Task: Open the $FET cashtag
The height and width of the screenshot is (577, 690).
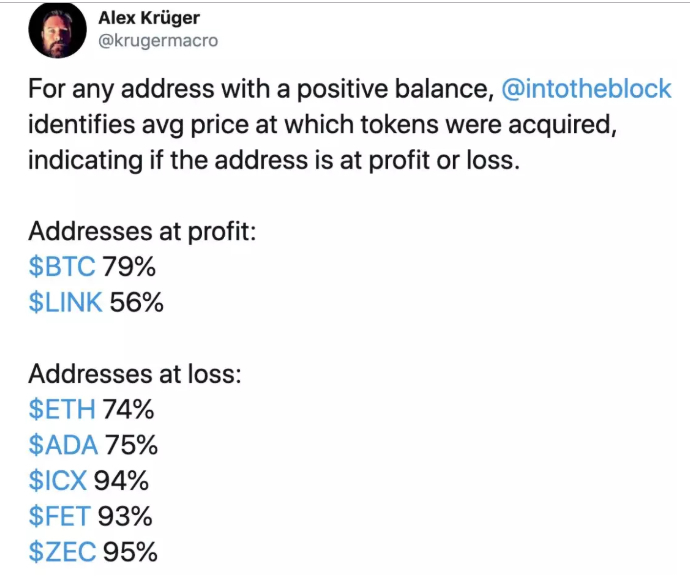Action: [x=59, y=516]
